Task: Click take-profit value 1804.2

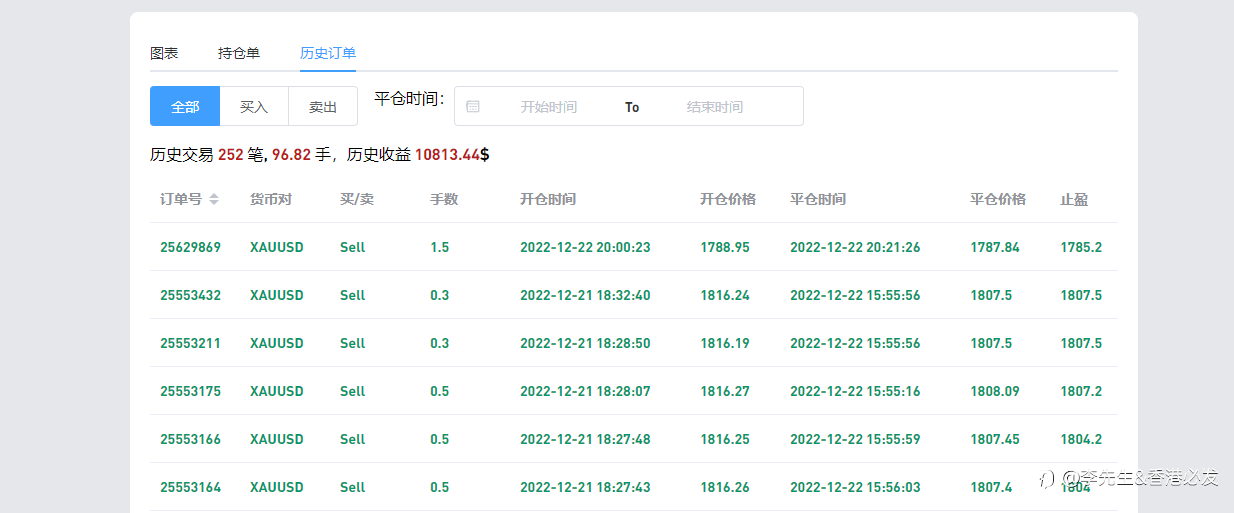Action: pos(1081,439)
